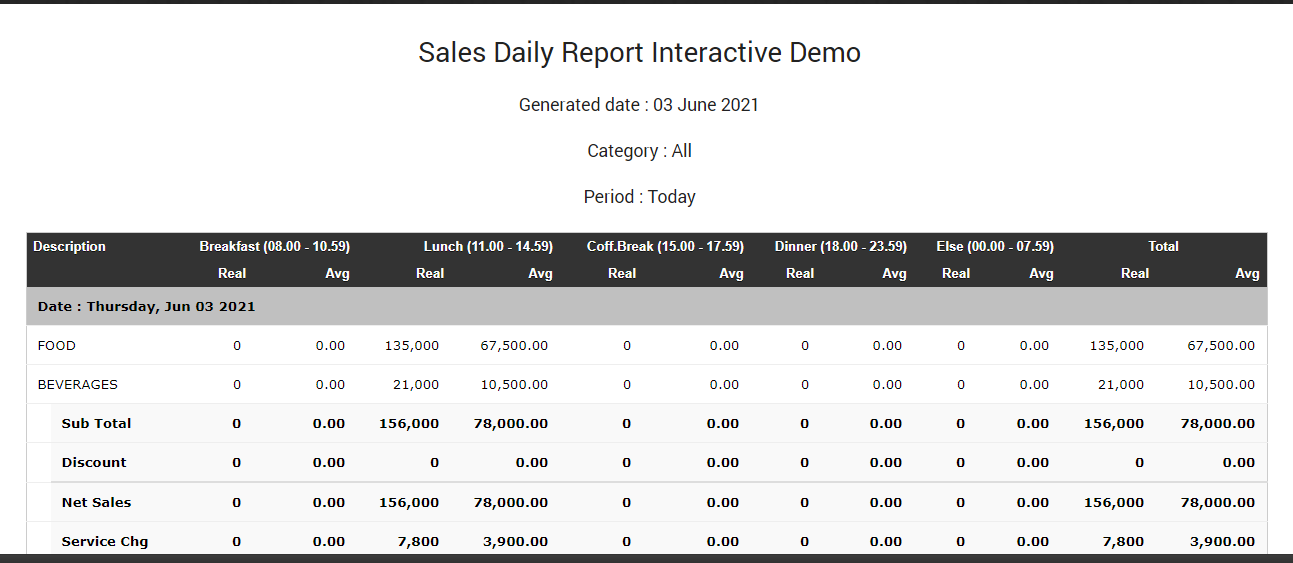The width and height of the screenshot is (1293, 563).
Task: Select the Dinner (18.00 - 23.59) header
Action: coord(840,247)
